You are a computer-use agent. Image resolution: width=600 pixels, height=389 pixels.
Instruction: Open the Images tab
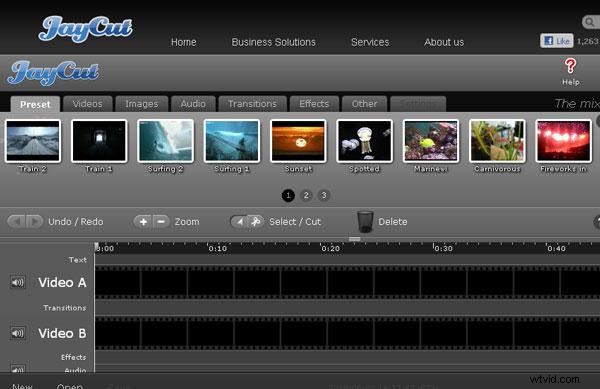click(x=142, y=104)
